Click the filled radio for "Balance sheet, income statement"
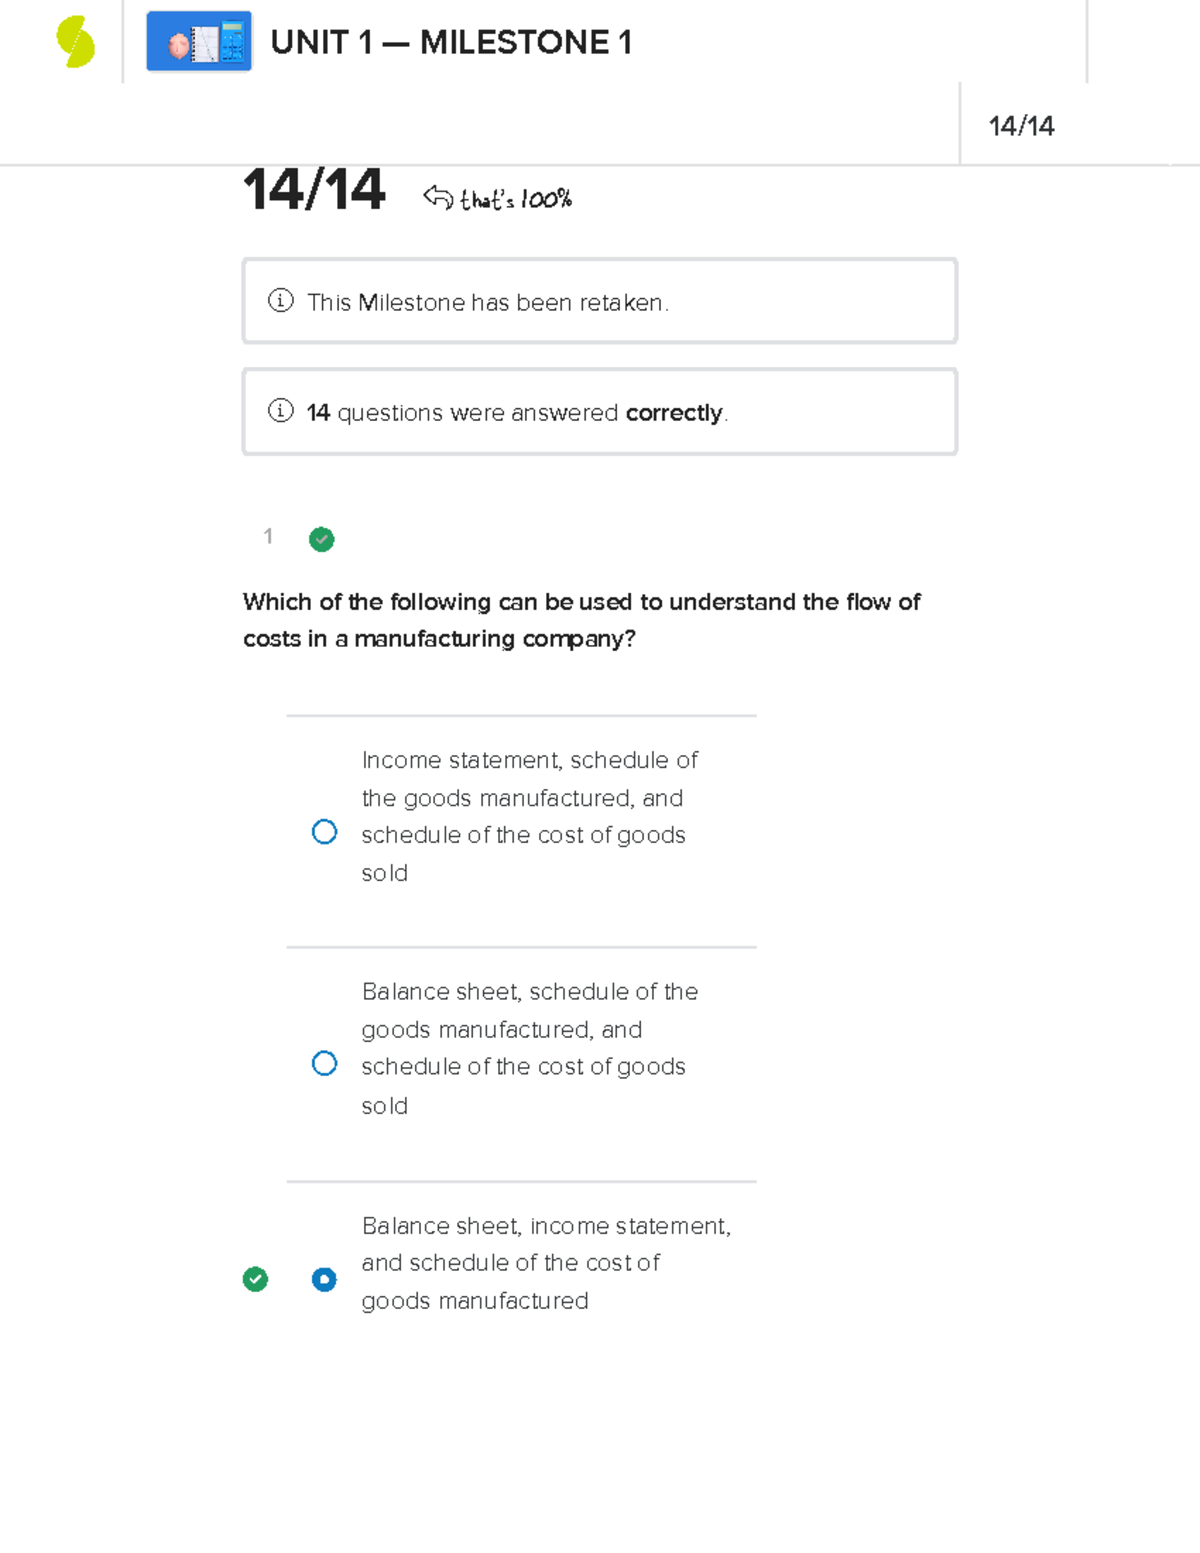Viewport: 1200px width, 1553px height. (x=324, y=1280)
